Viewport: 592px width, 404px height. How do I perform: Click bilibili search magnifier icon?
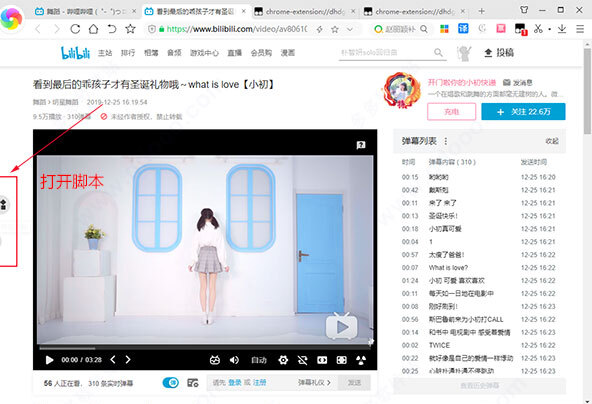[x=438, y=52]
